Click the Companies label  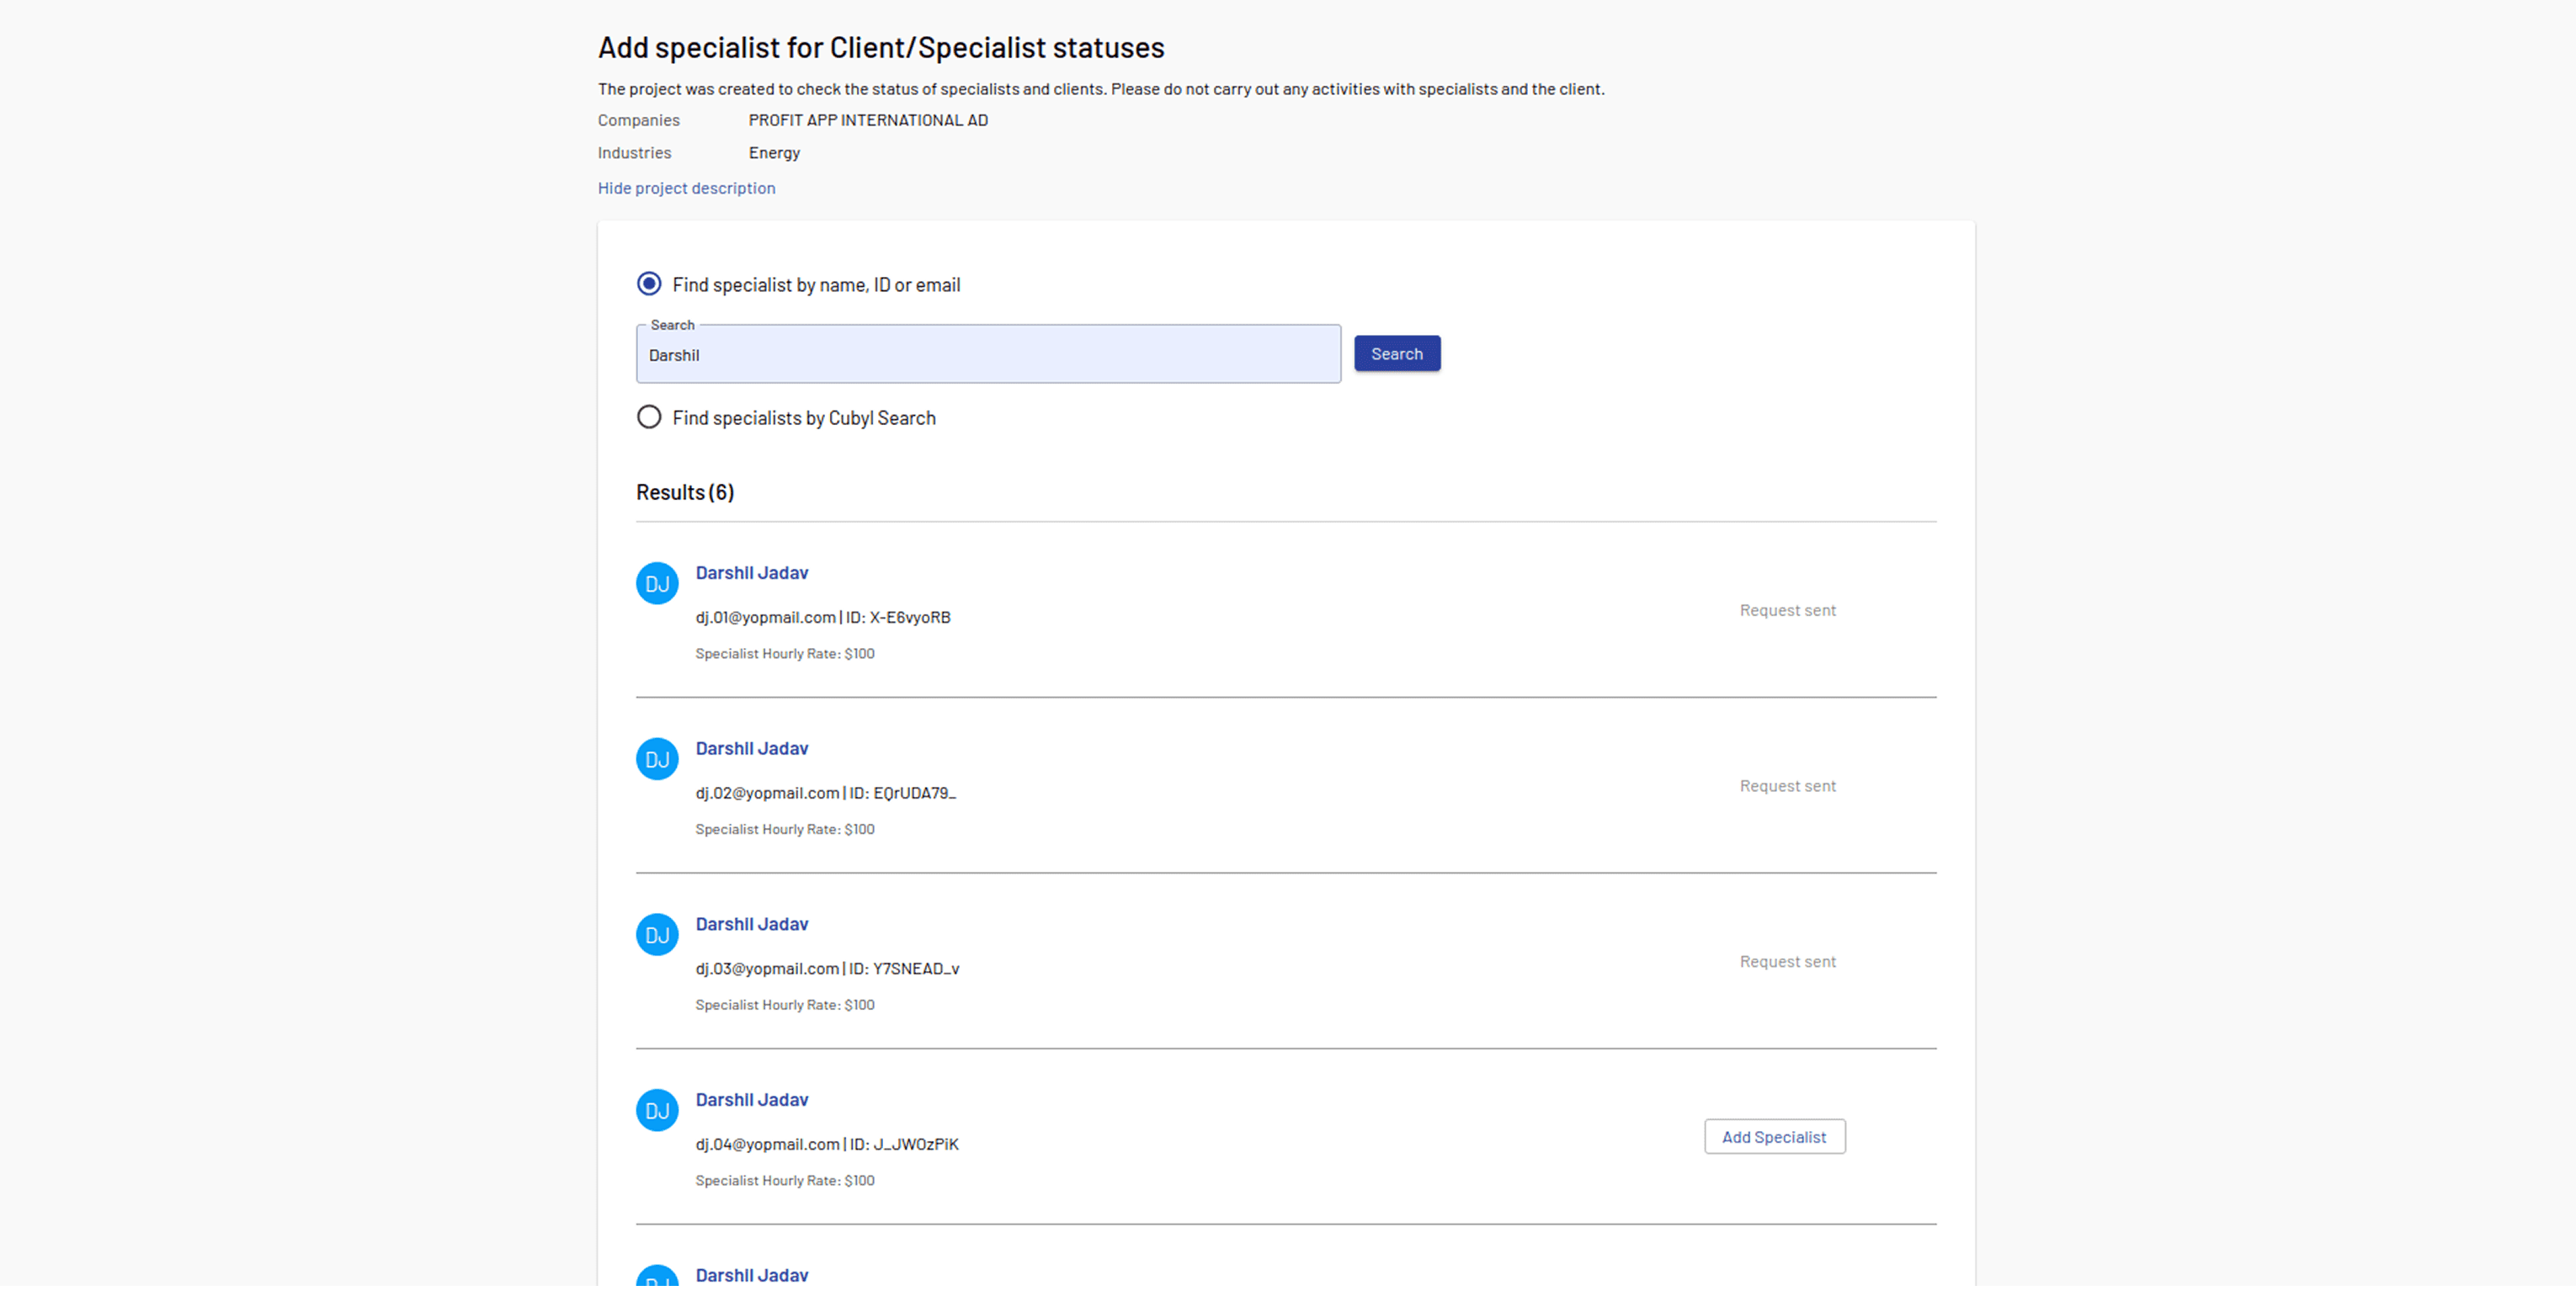[x=638, y=120]
